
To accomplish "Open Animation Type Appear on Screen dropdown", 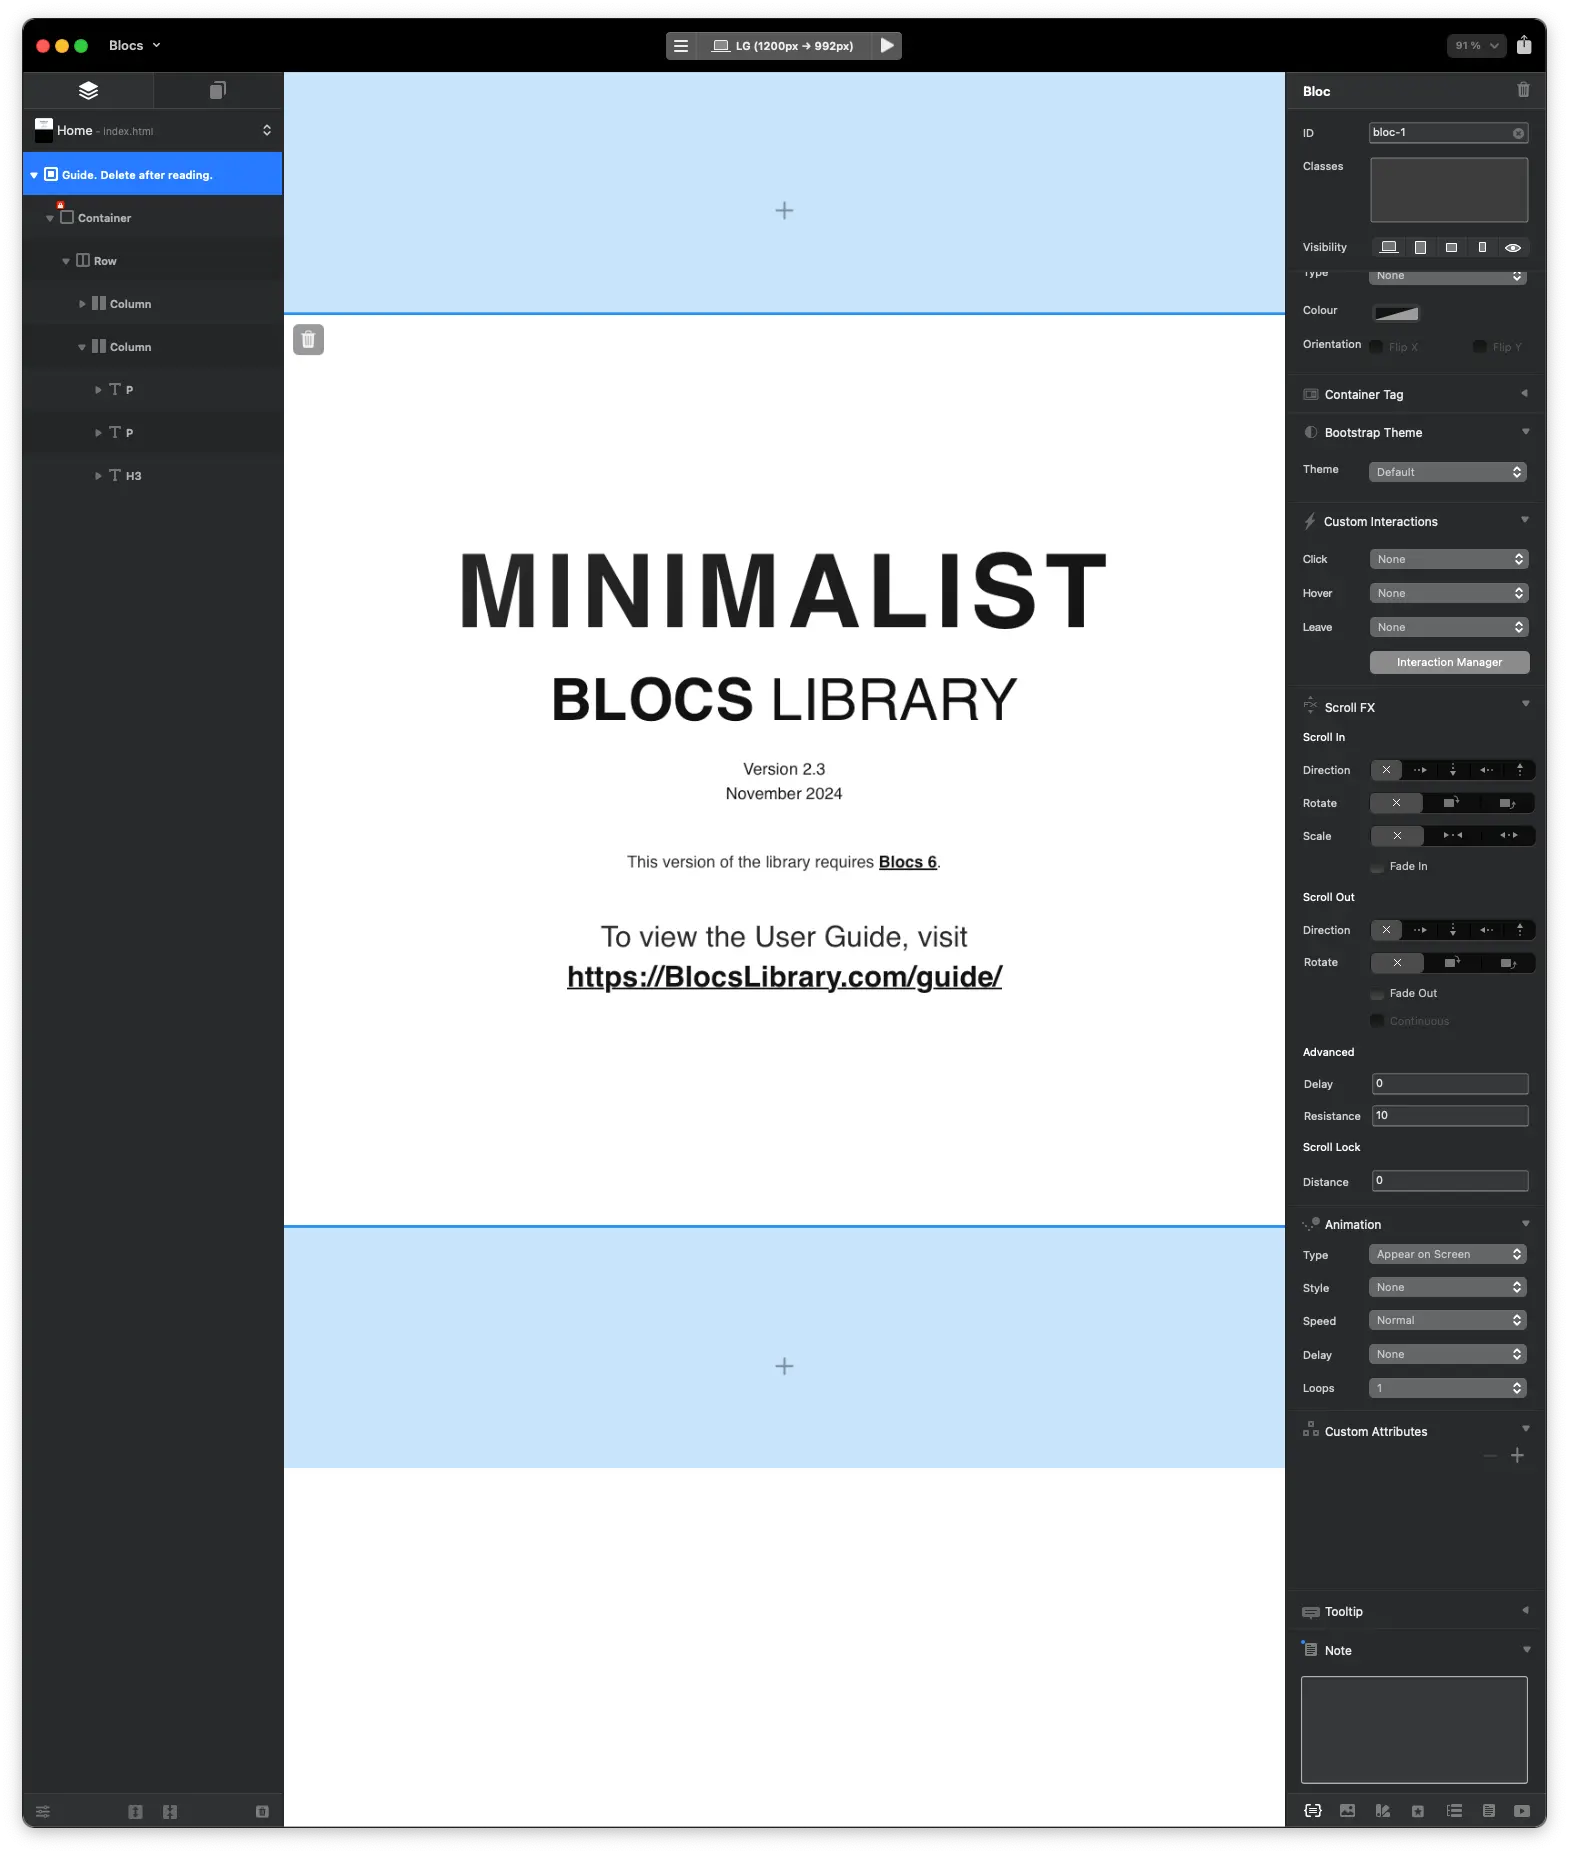I will click(1448, 1255).
